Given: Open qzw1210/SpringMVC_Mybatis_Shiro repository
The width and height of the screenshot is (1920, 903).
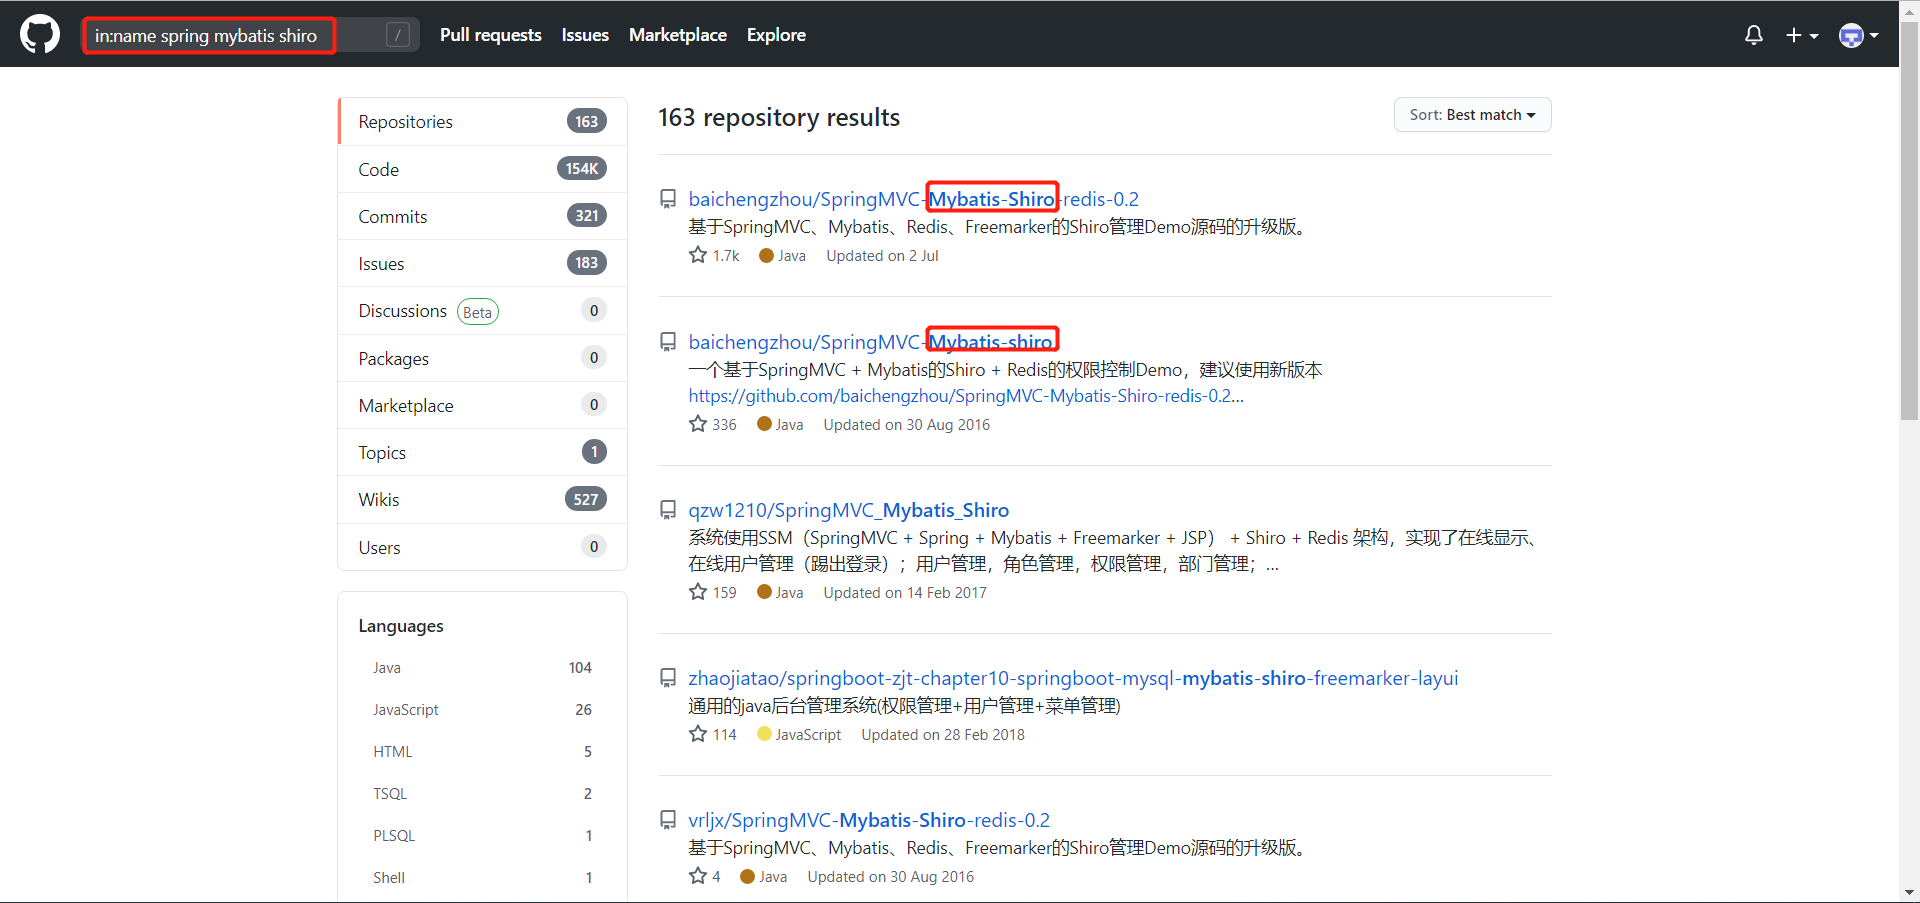Looking at the screenshot, I should [x=848, y=510].
